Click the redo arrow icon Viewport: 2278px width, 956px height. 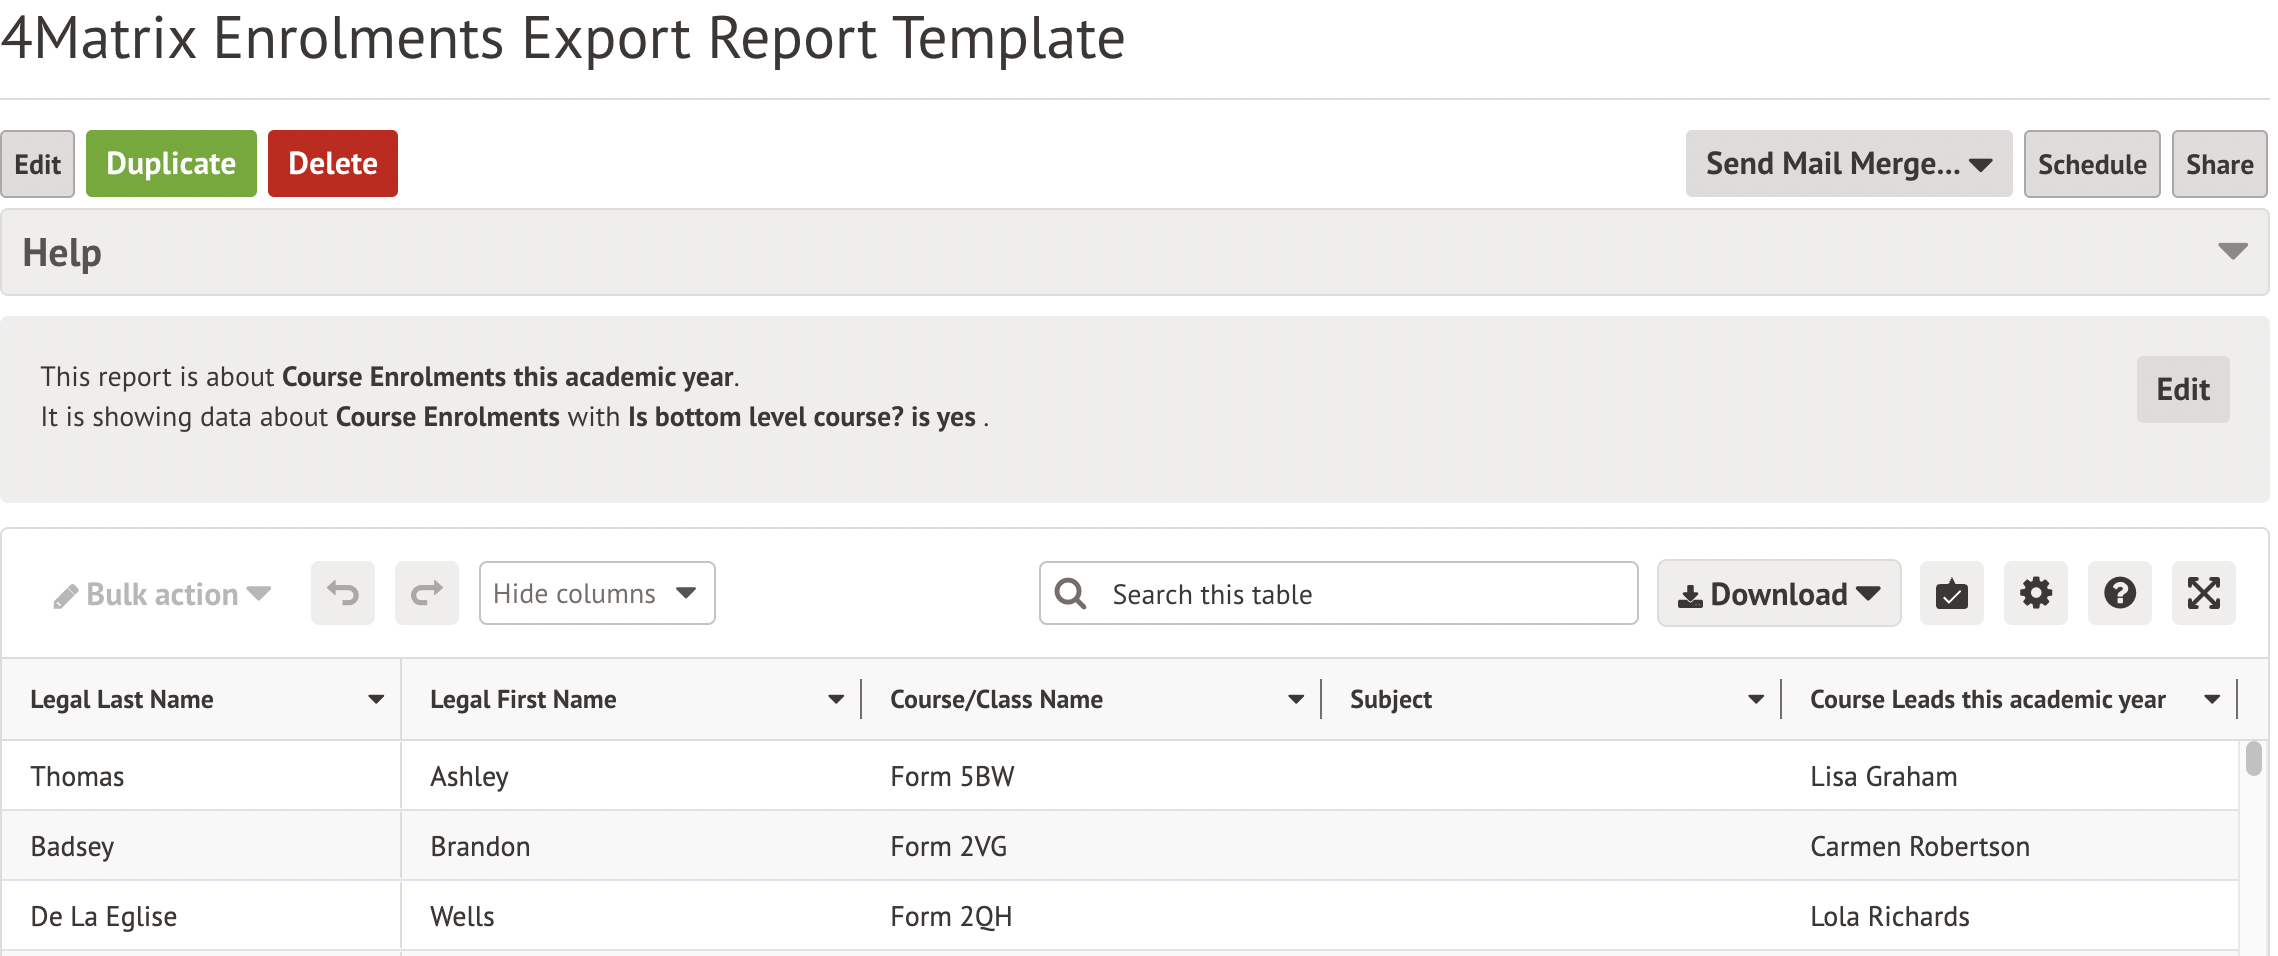coord(426,594)
